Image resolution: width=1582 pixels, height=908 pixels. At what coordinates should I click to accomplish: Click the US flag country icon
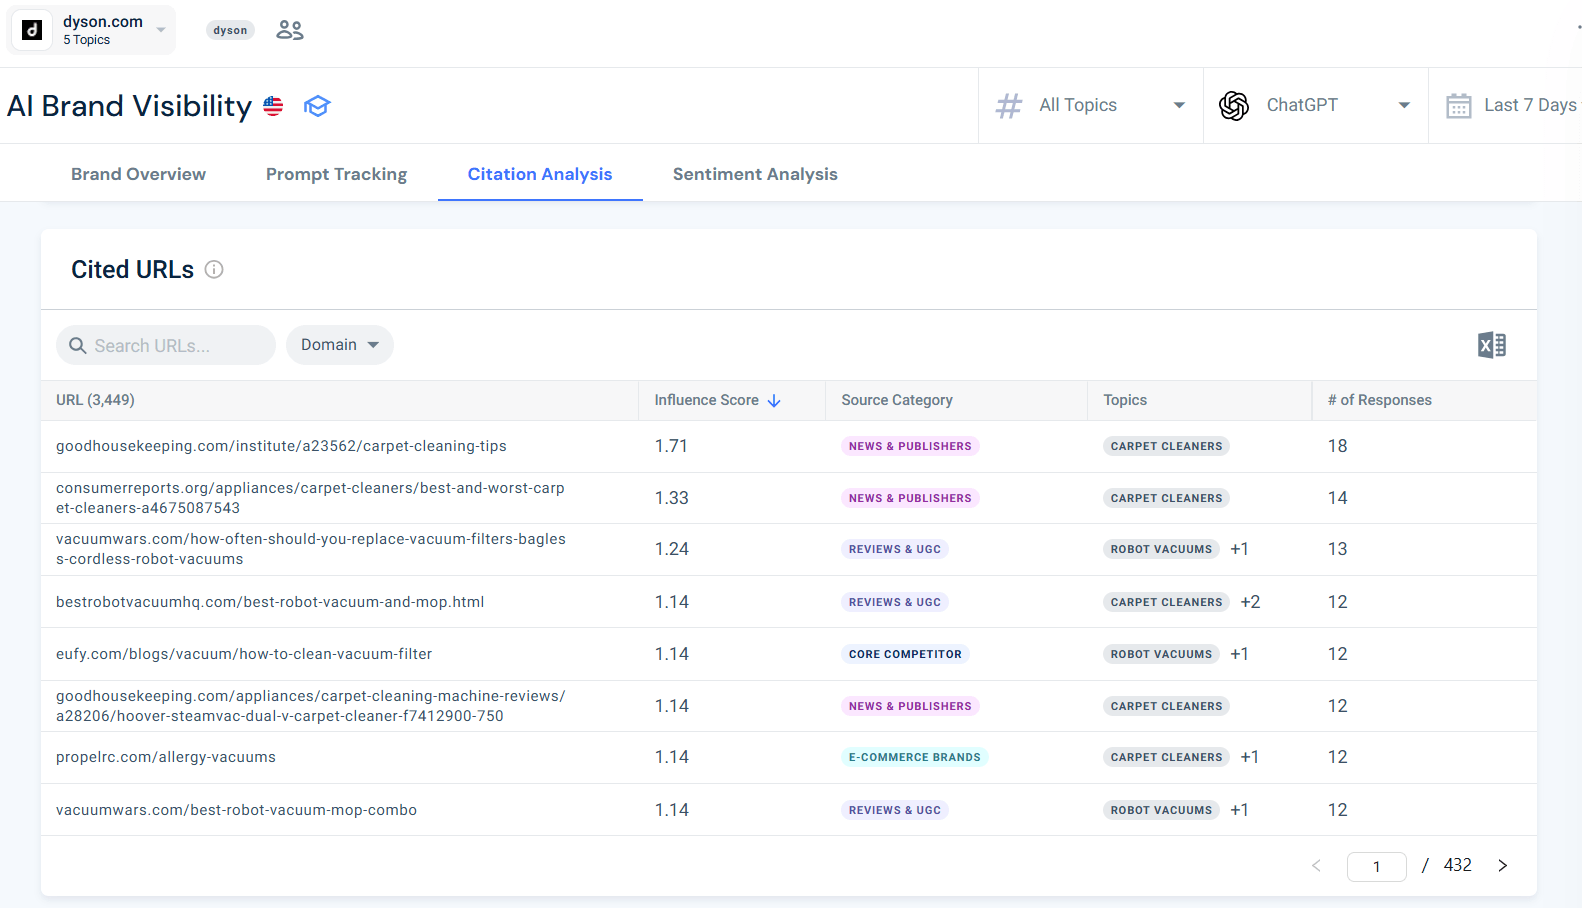pyautogui.click(x=273, y=106)
